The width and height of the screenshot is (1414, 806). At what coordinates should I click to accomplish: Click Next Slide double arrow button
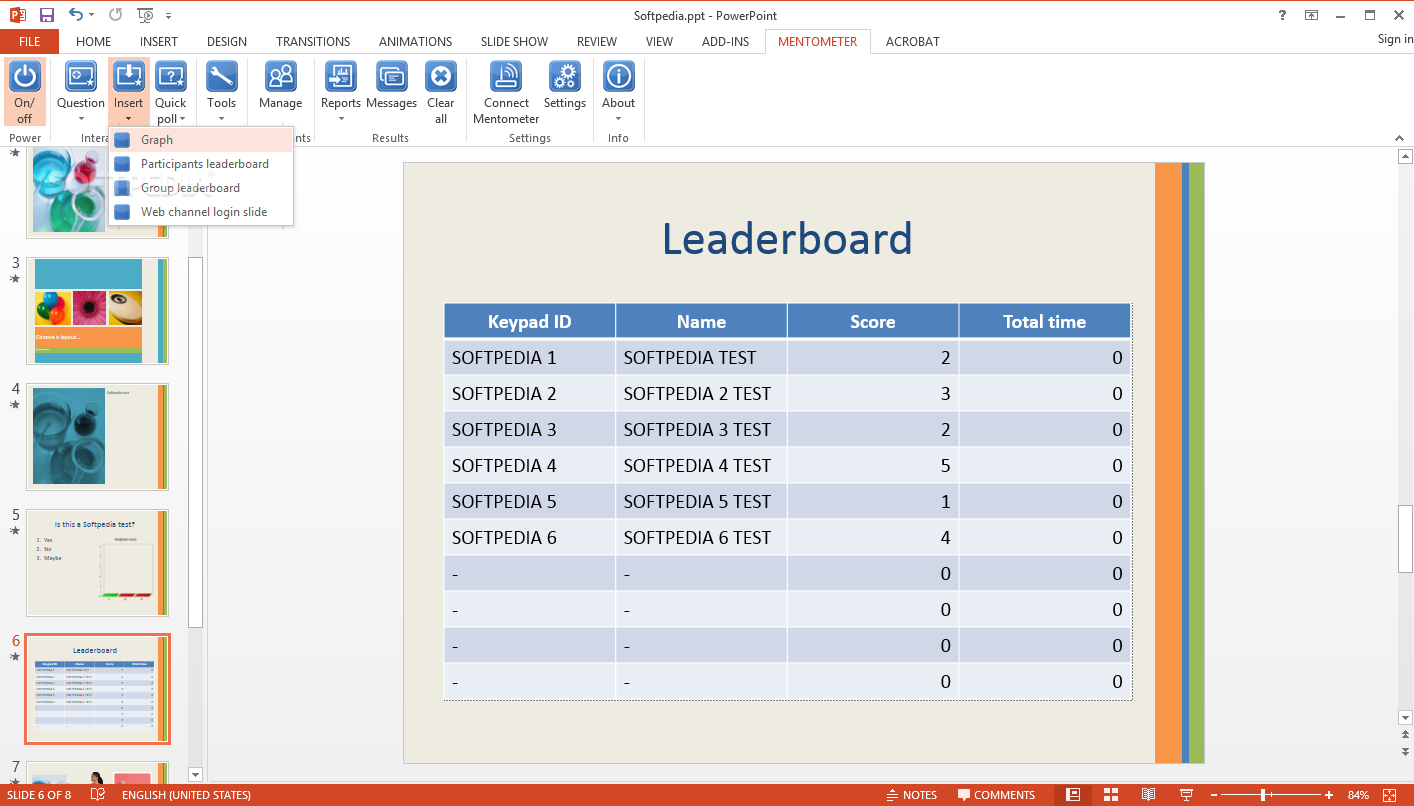1405,752
